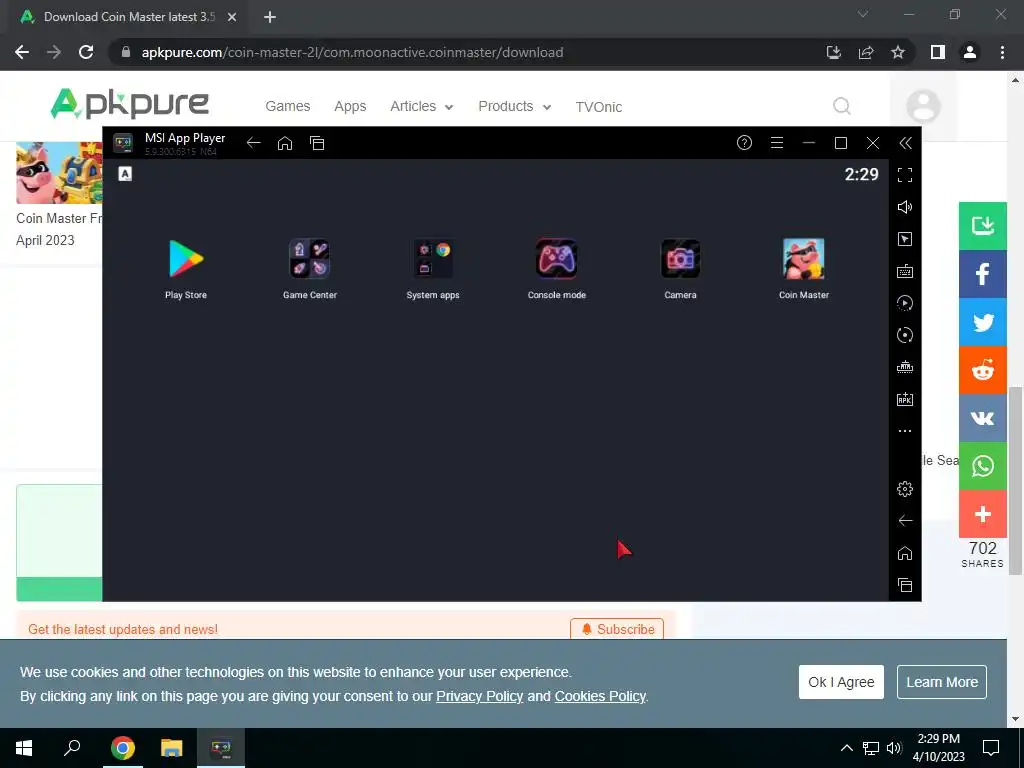Share the page on VK
This screenshot has height=768, width=1024.
tap(983, 418)
